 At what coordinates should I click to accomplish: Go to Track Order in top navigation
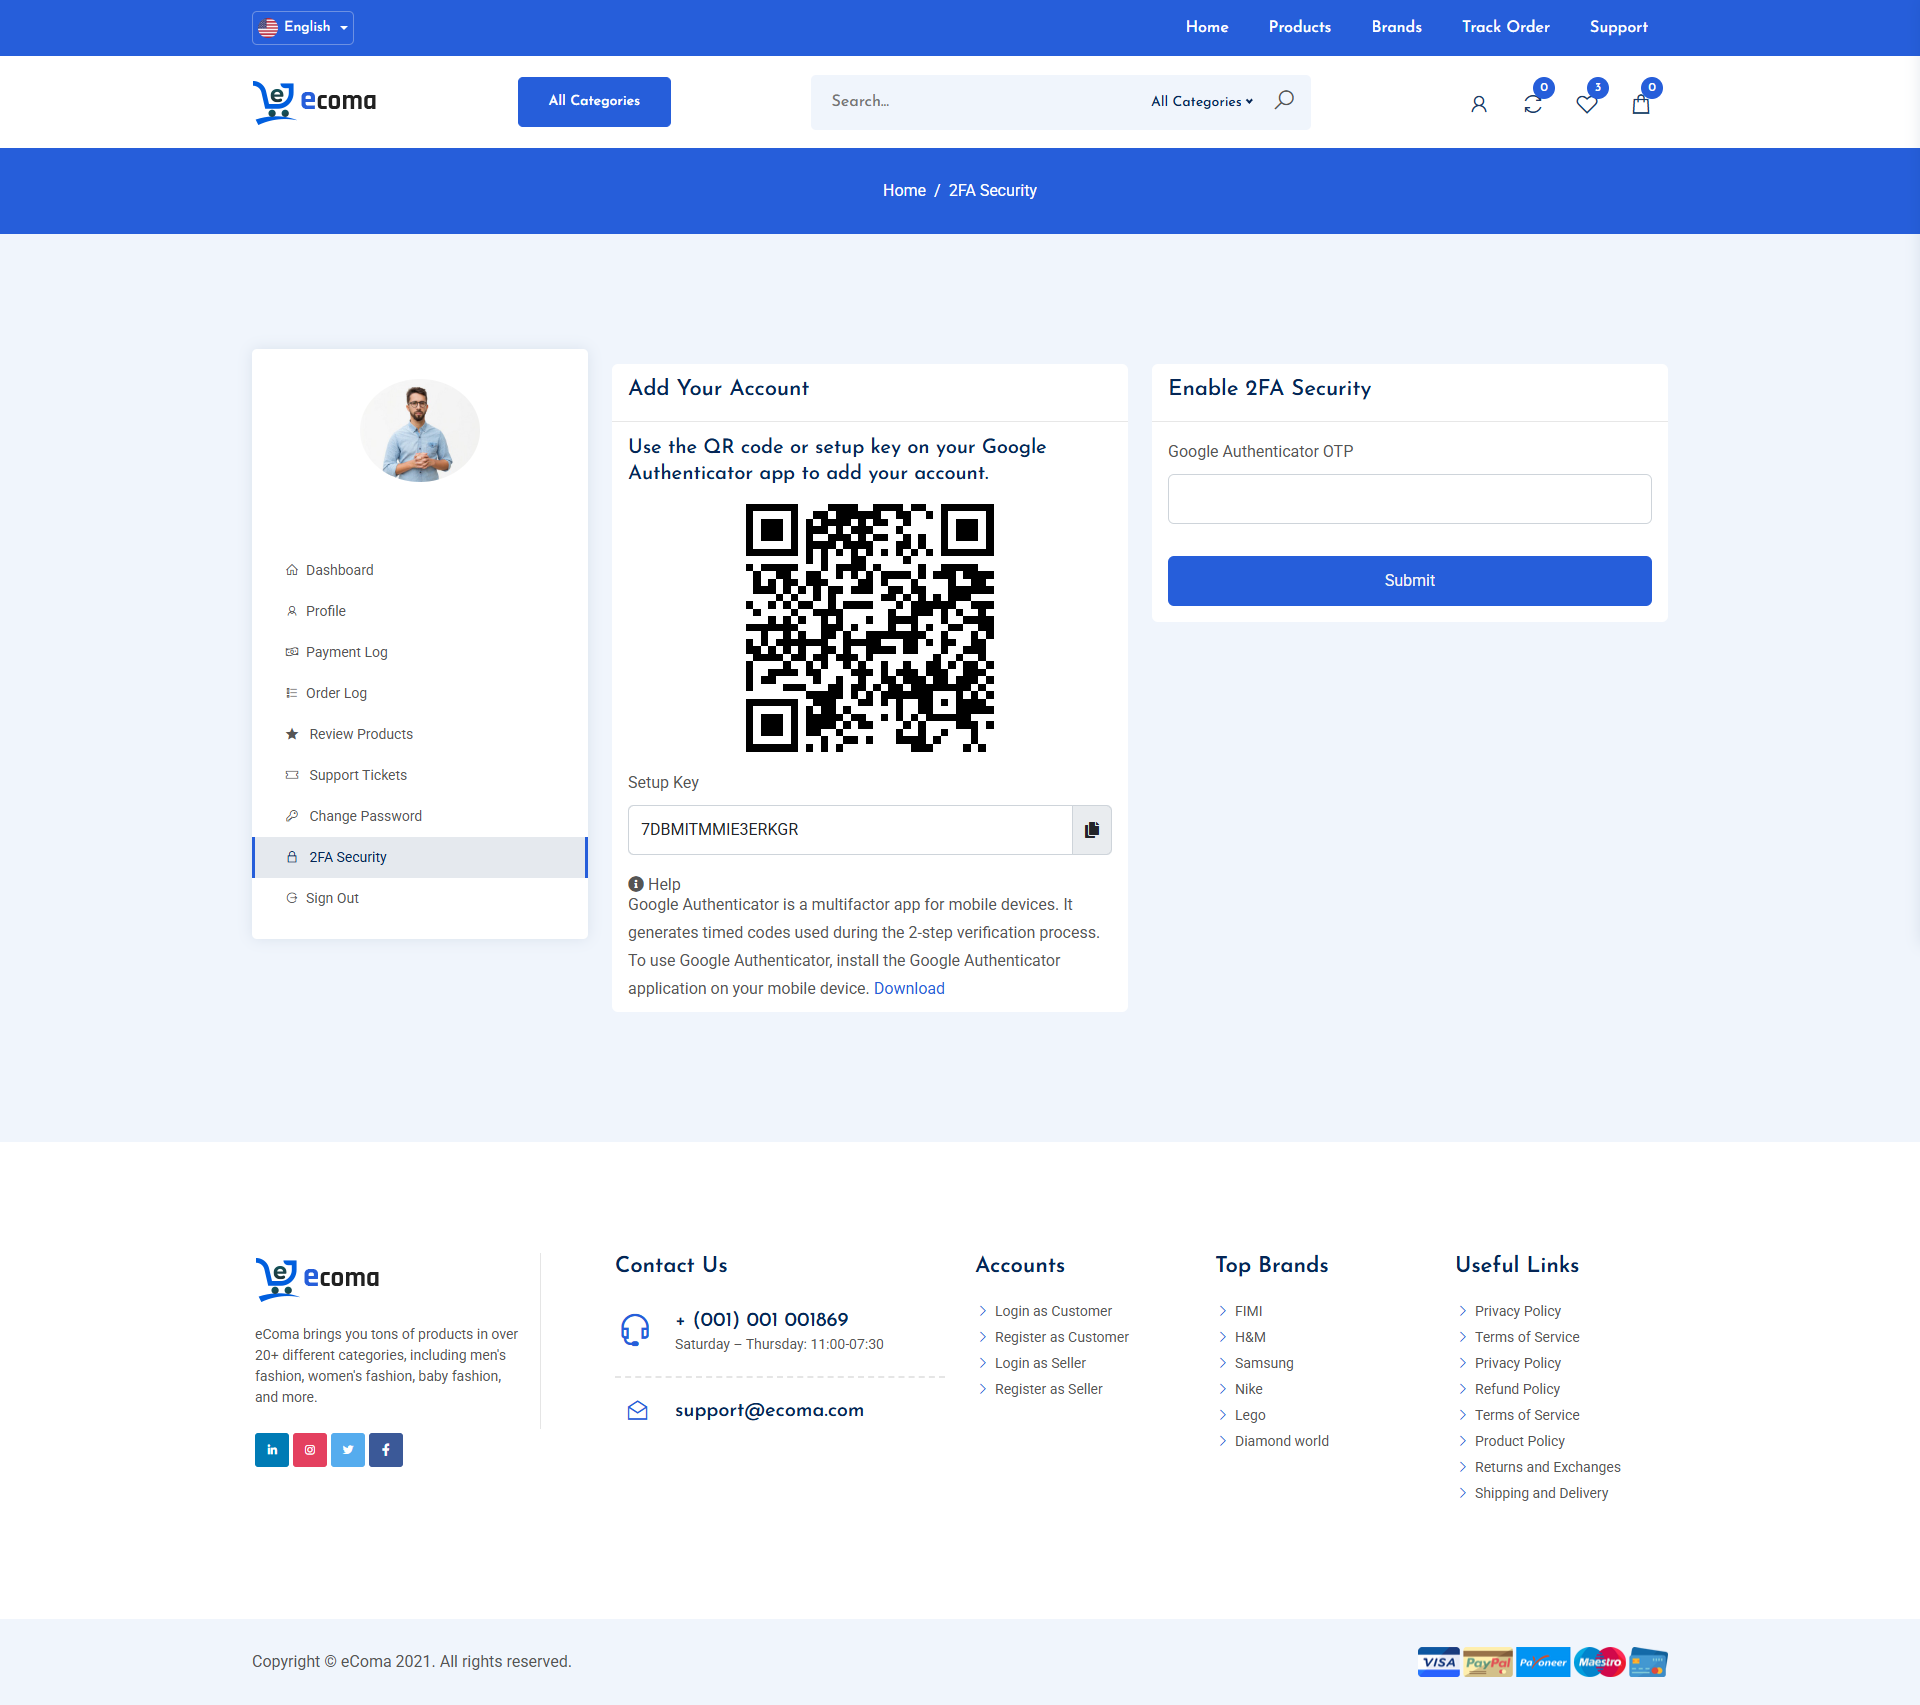[1505, 27]
